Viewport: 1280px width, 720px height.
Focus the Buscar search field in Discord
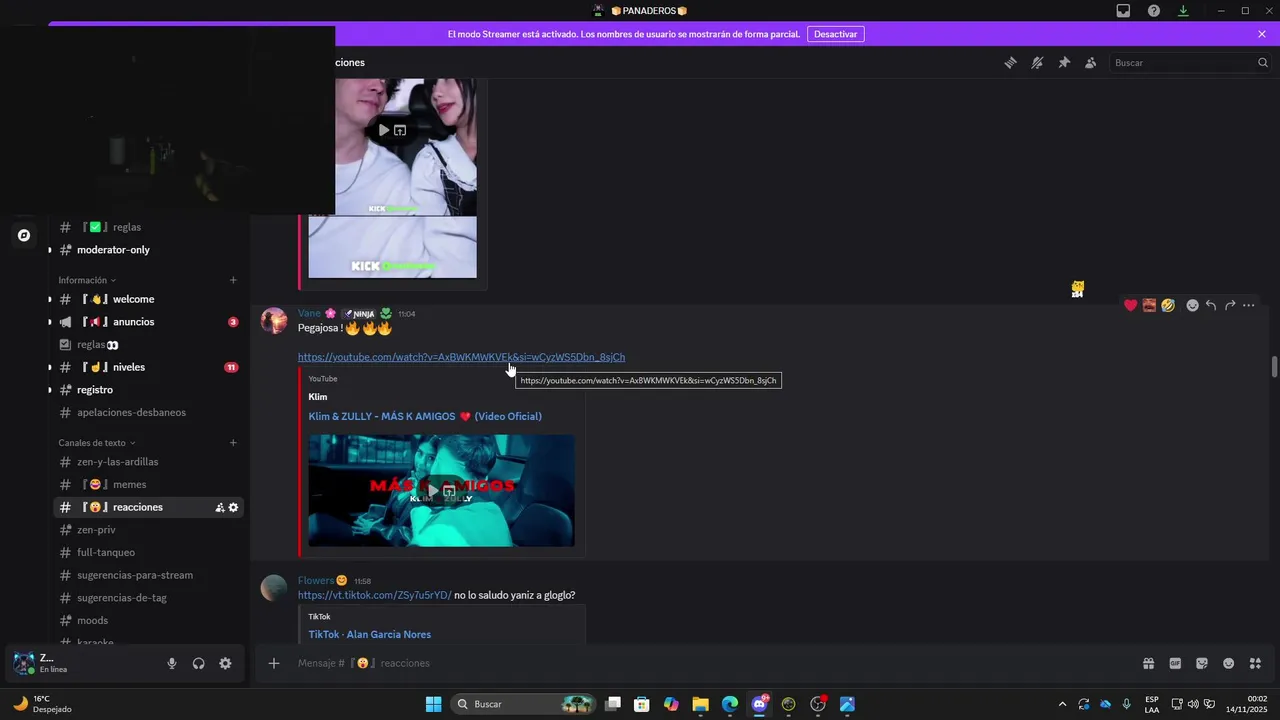pos(1190,62)
